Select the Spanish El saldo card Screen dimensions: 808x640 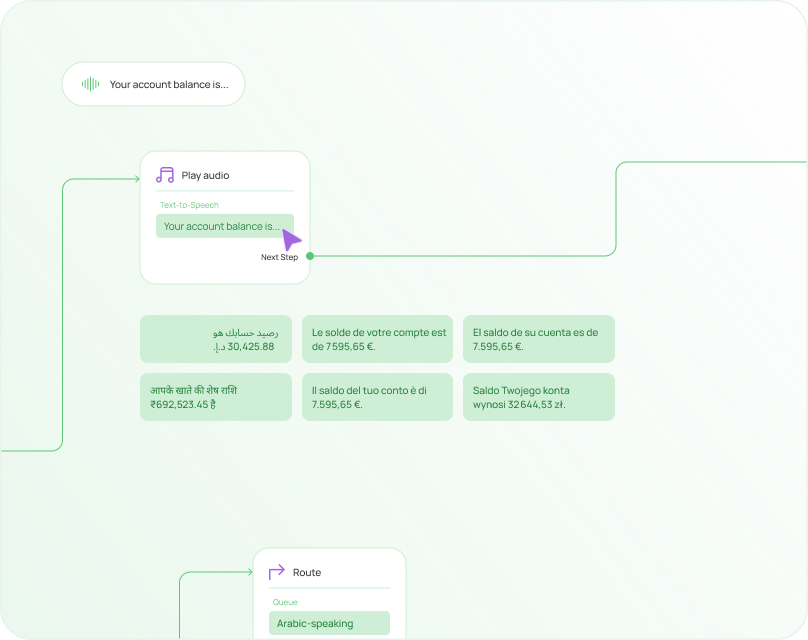[538, 339]
